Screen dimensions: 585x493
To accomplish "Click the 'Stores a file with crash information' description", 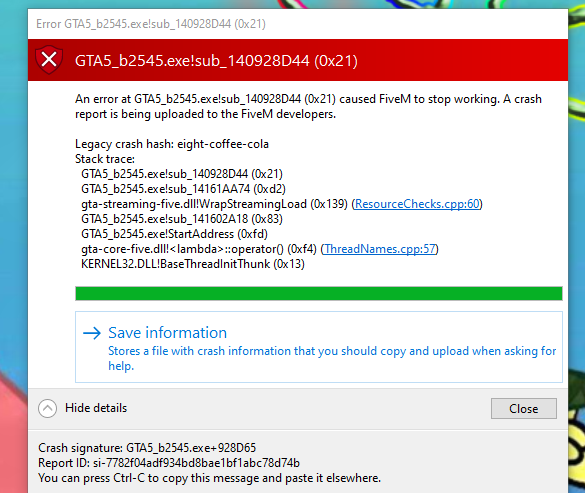I will (332, 358).
